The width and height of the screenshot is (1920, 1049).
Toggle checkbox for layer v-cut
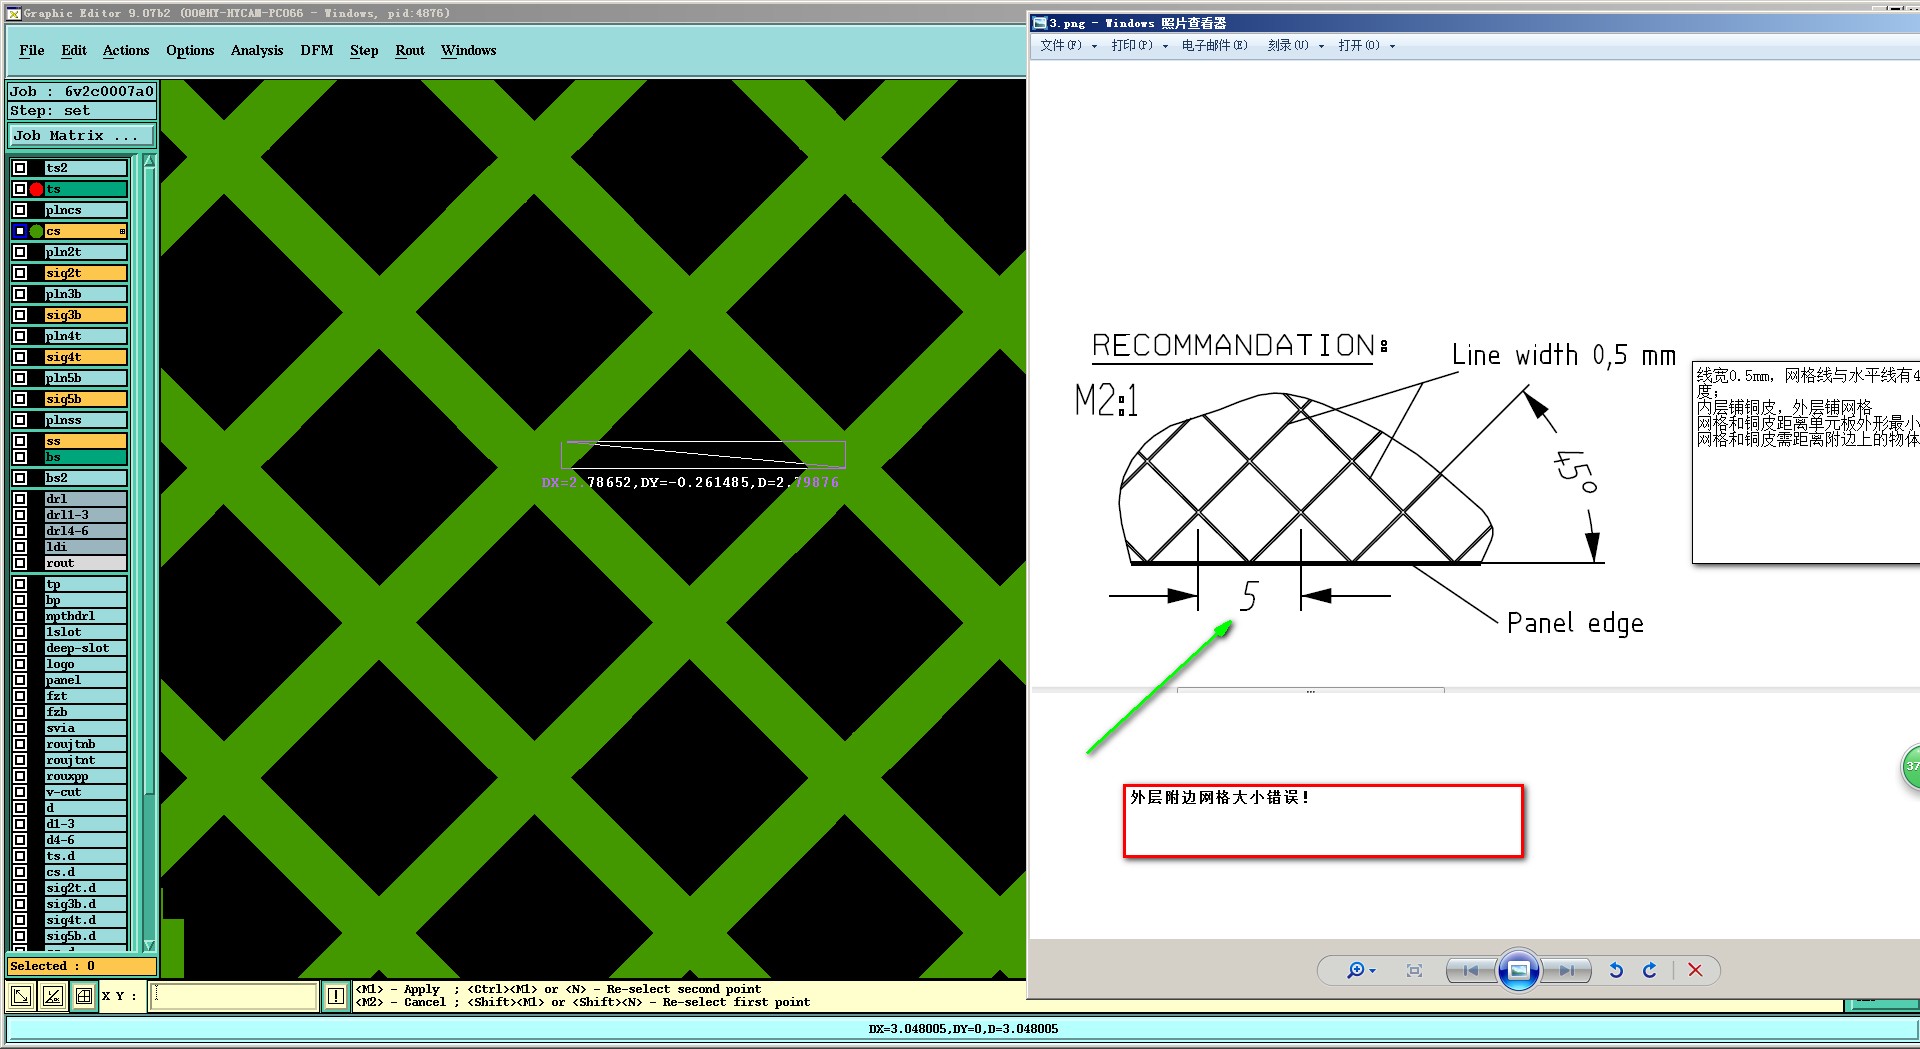point(20,792)
